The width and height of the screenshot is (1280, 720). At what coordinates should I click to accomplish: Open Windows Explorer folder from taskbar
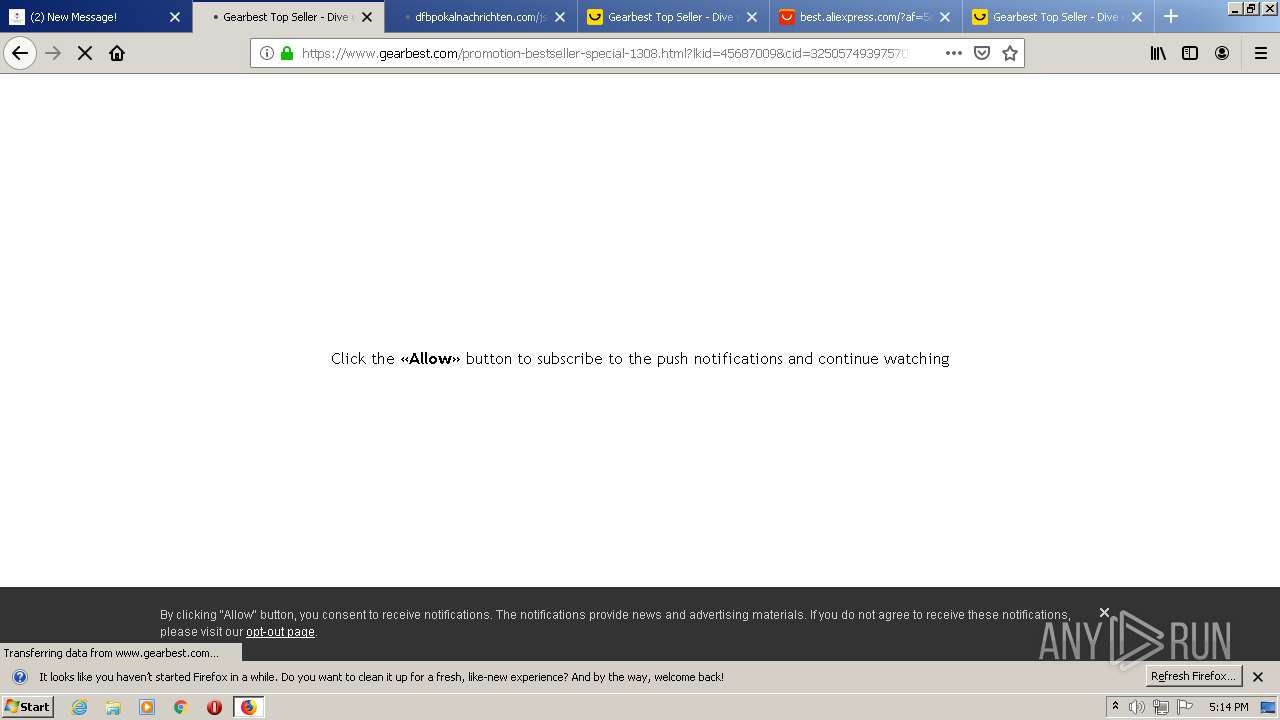(113, 707)
